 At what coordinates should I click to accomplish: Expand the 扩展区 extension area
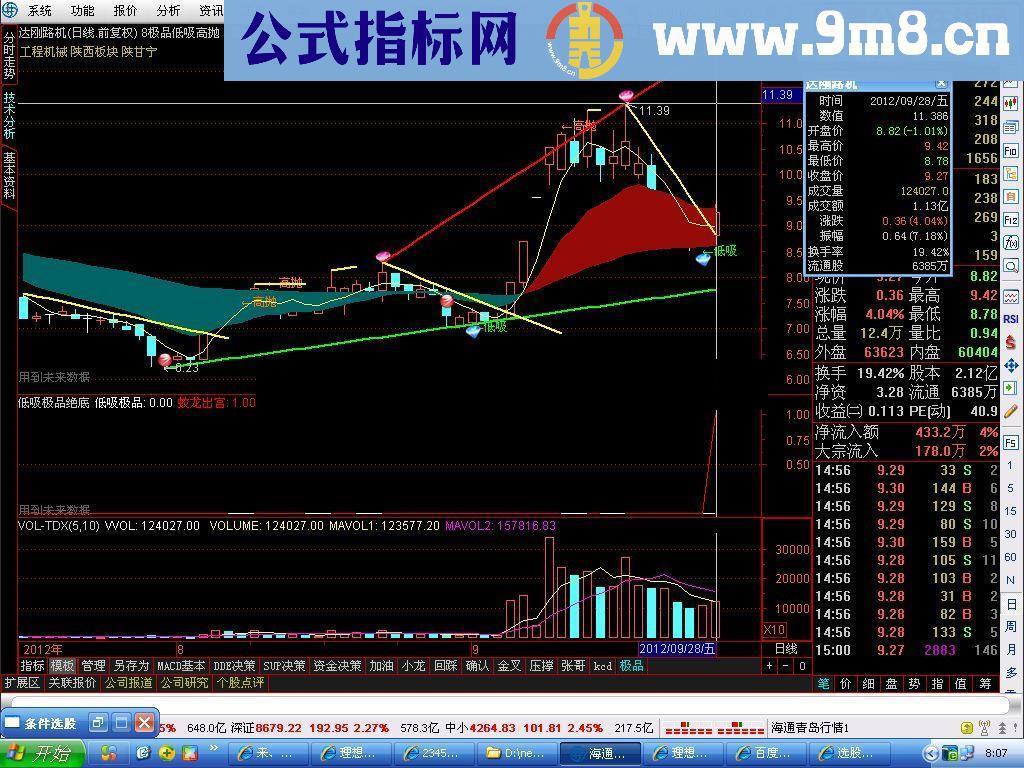coord(21,683)
